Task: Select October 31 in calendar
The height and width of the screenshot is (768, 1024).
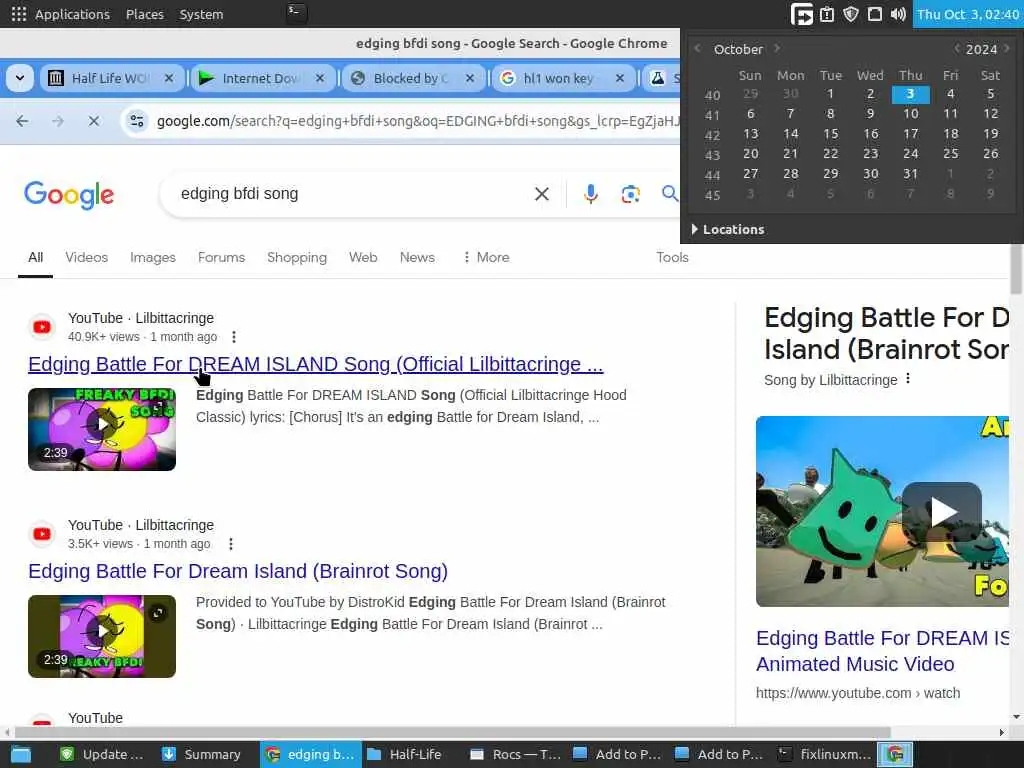Action: click(x=910, y=174)
